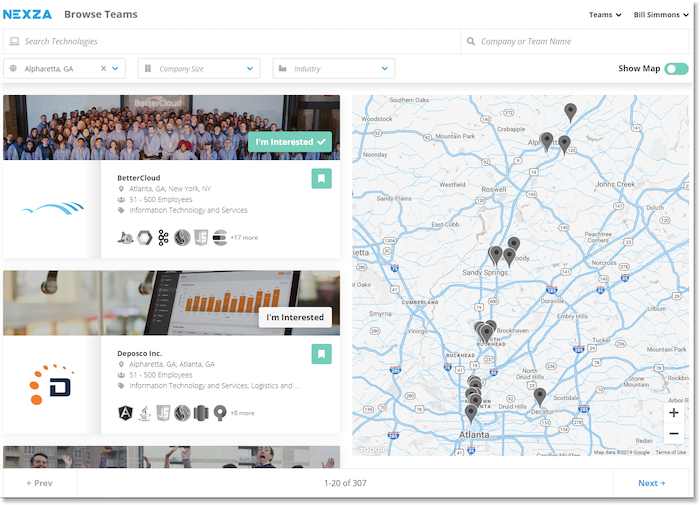The height and width of the screenshot is (505, 700).
Task: Mark Deposco Inc. as I'm Interested
Action: (295, 317)
